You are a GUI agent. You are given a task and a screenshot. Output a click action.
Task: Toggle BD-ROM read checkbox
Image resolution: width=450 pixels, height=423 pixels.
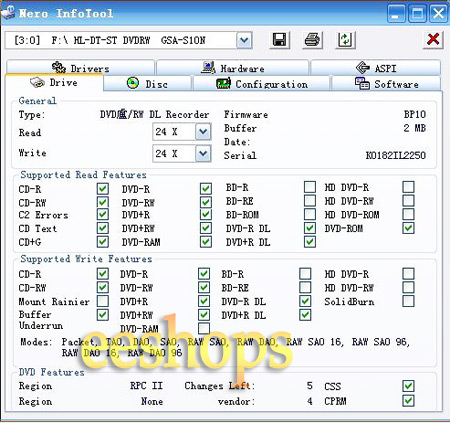click(310, 214)
